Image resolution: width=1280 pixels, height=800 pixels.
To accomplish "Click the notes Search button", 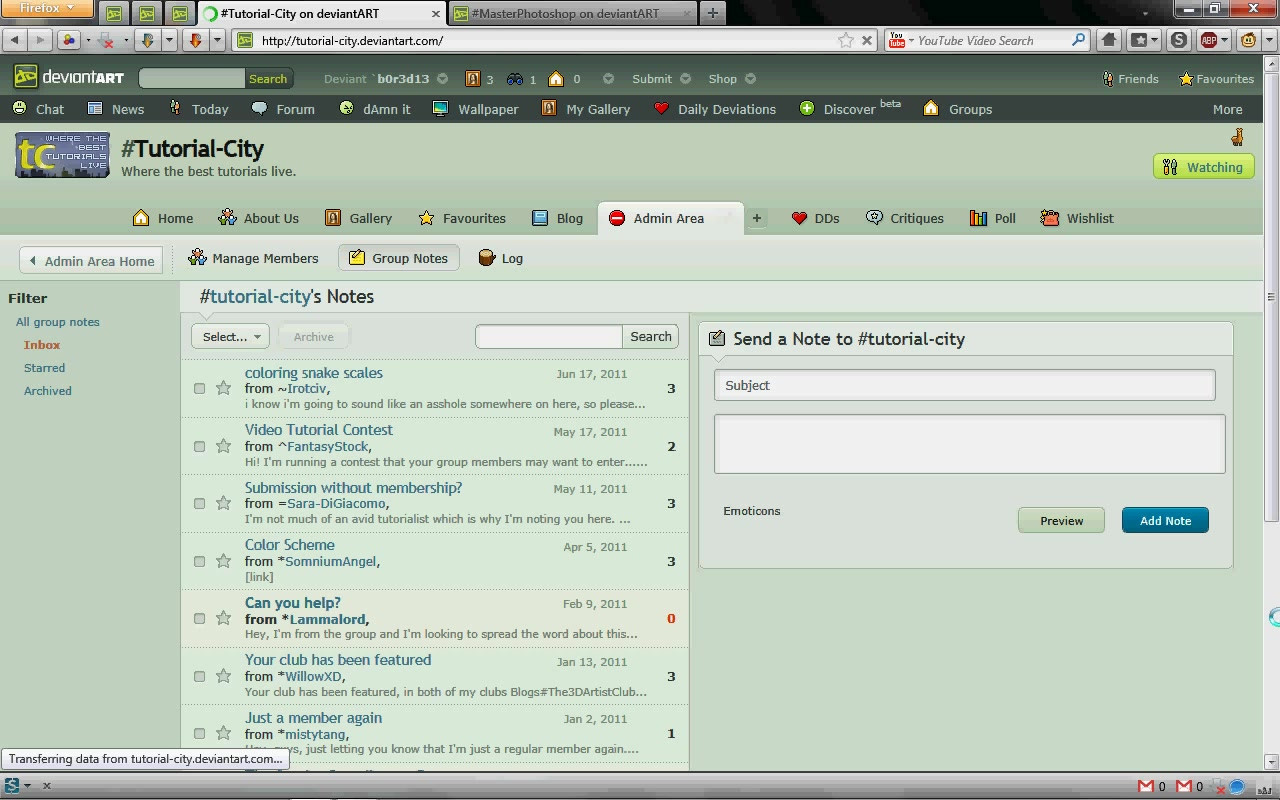I will [x=650, y=337].
